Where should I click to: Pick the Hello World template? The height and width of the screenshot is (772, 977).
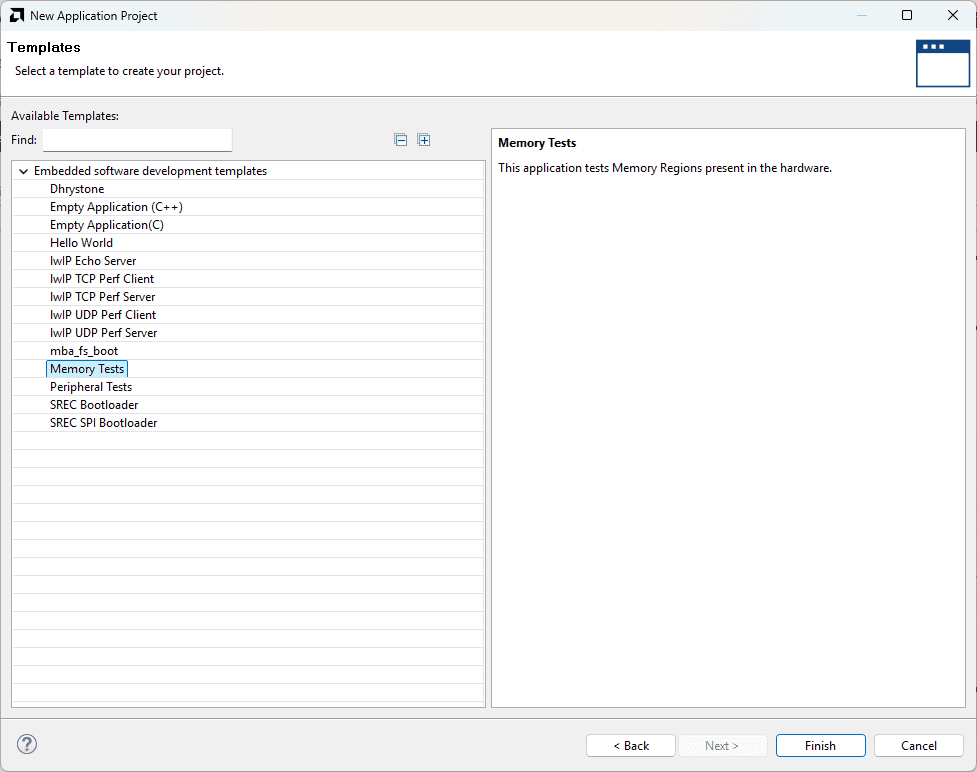(x=81, y=243)
